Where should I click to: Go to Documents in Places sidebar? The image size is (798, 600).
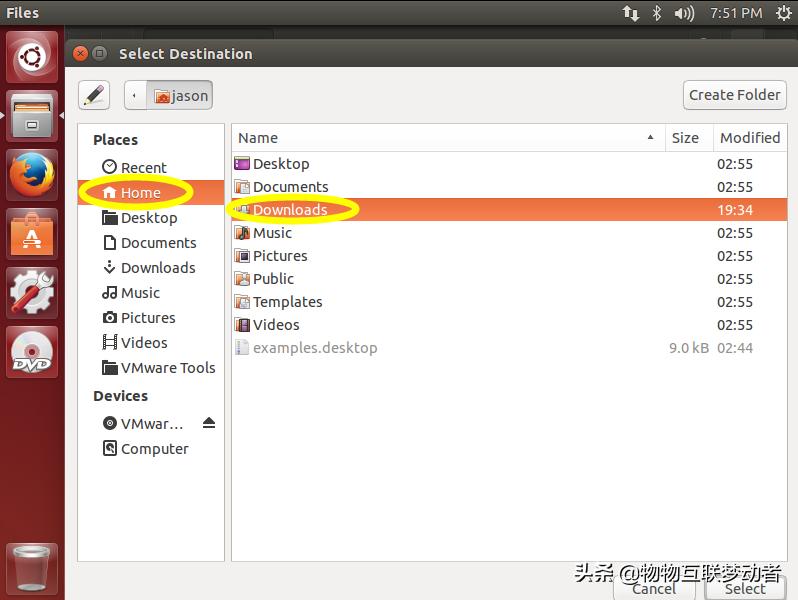tap(151, 243)
